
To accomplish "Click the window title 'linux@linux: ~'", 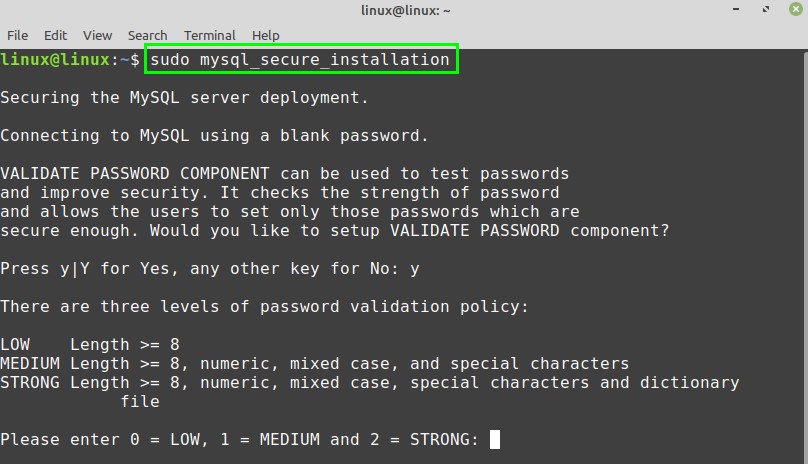I will 404,11.
